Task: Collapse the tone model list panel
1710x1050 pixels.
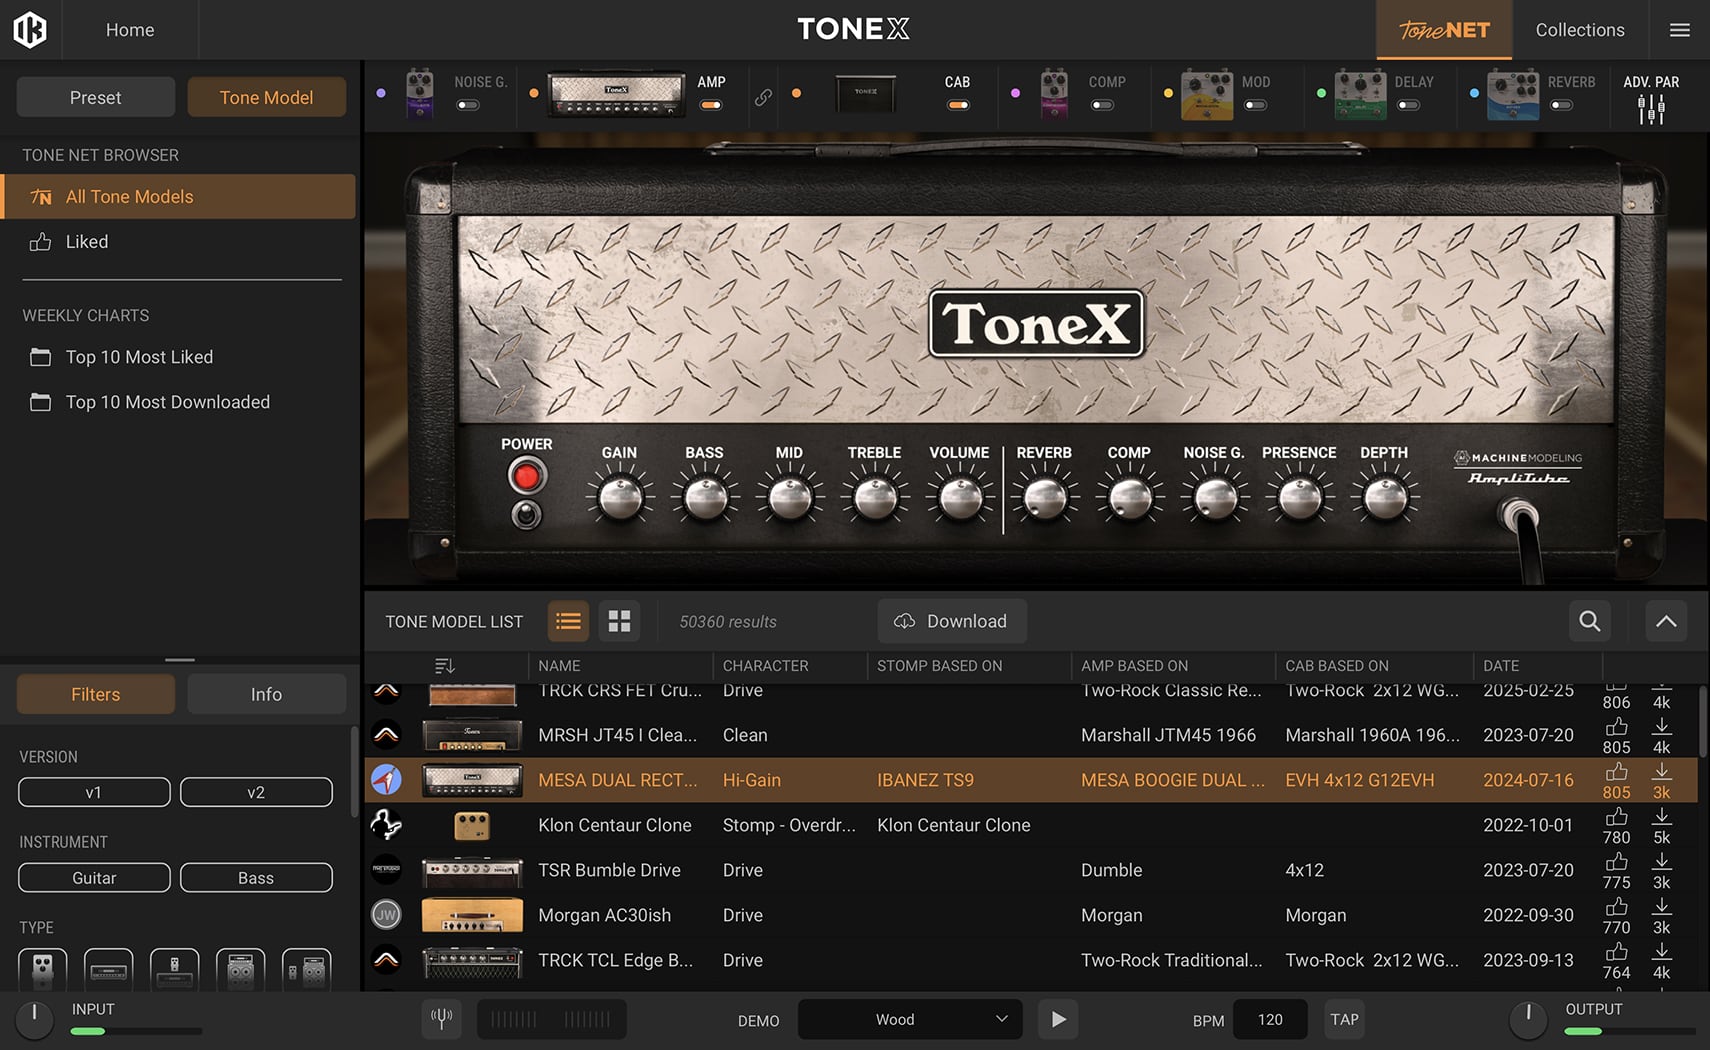Action: [1666, 621]
